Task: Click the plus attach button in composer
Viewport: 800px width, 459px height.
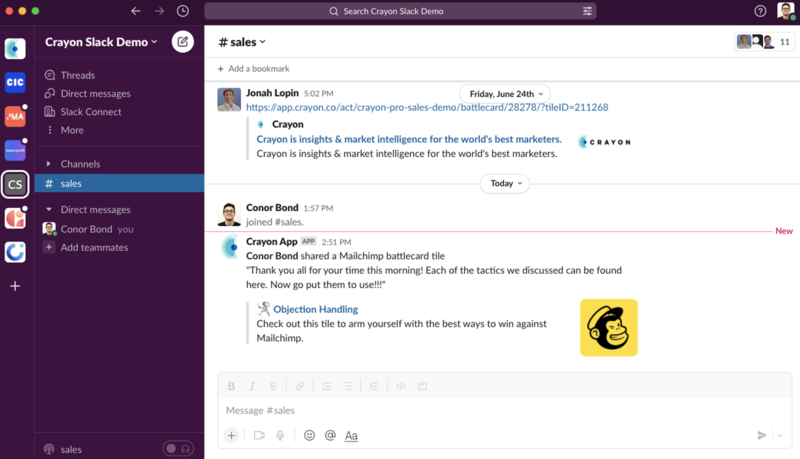Action: click(231, 435)
